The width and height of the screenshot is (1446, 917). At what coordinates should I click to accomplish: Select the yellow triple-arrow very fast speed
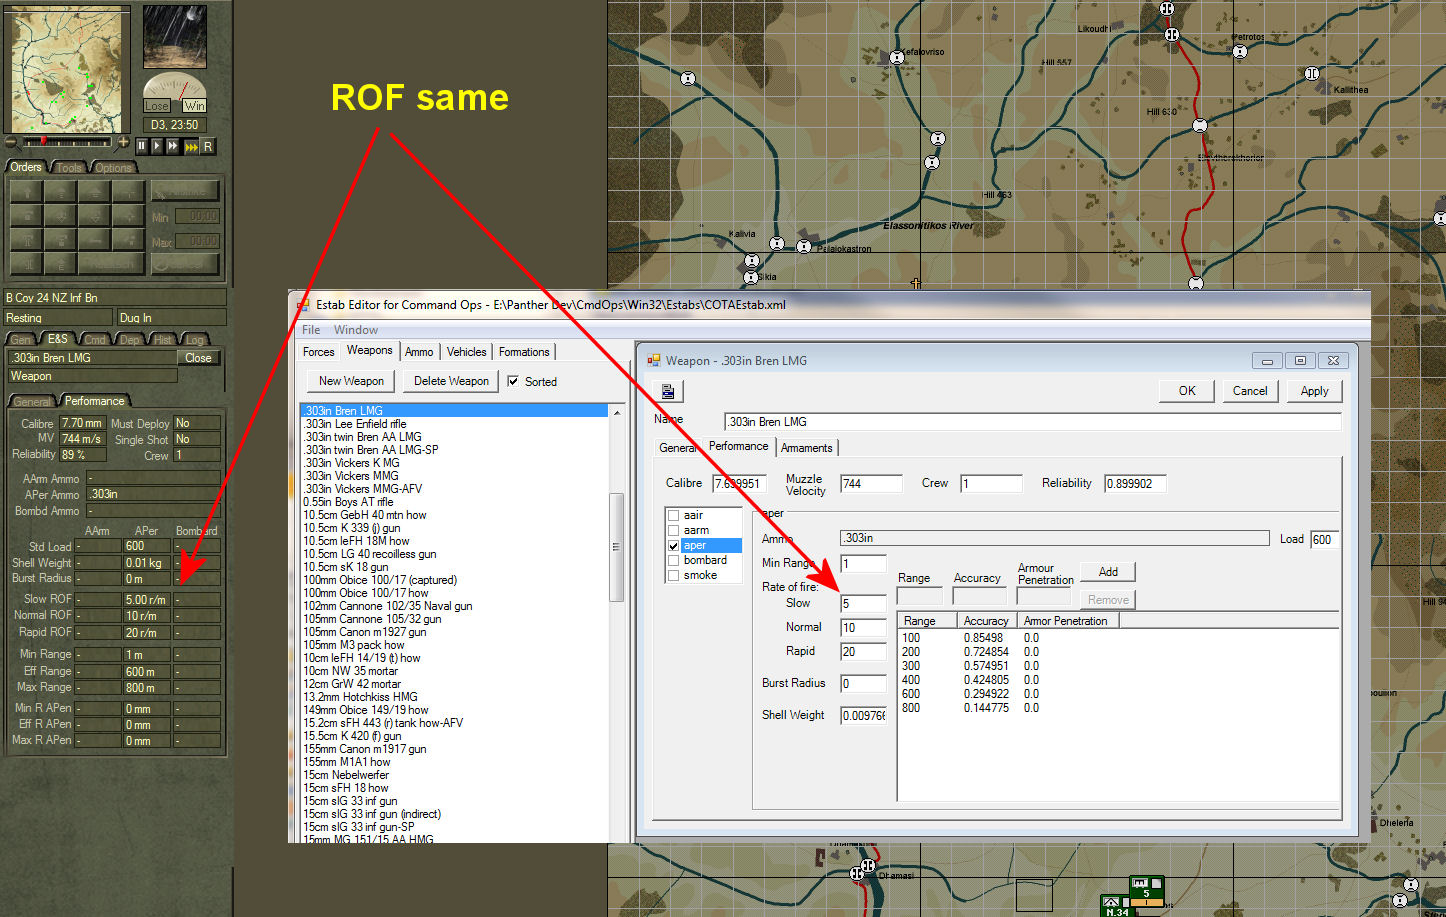(191, 146)
